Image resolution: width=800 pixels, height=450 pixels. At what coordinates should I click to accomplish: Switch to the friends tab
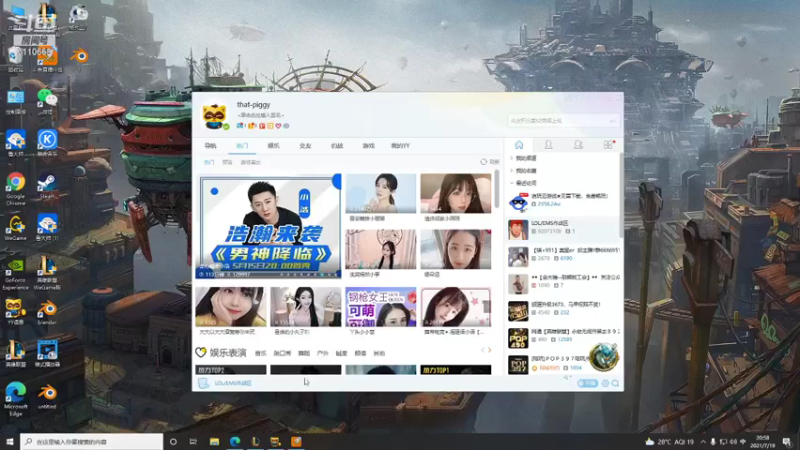click(x=305, y=146)
